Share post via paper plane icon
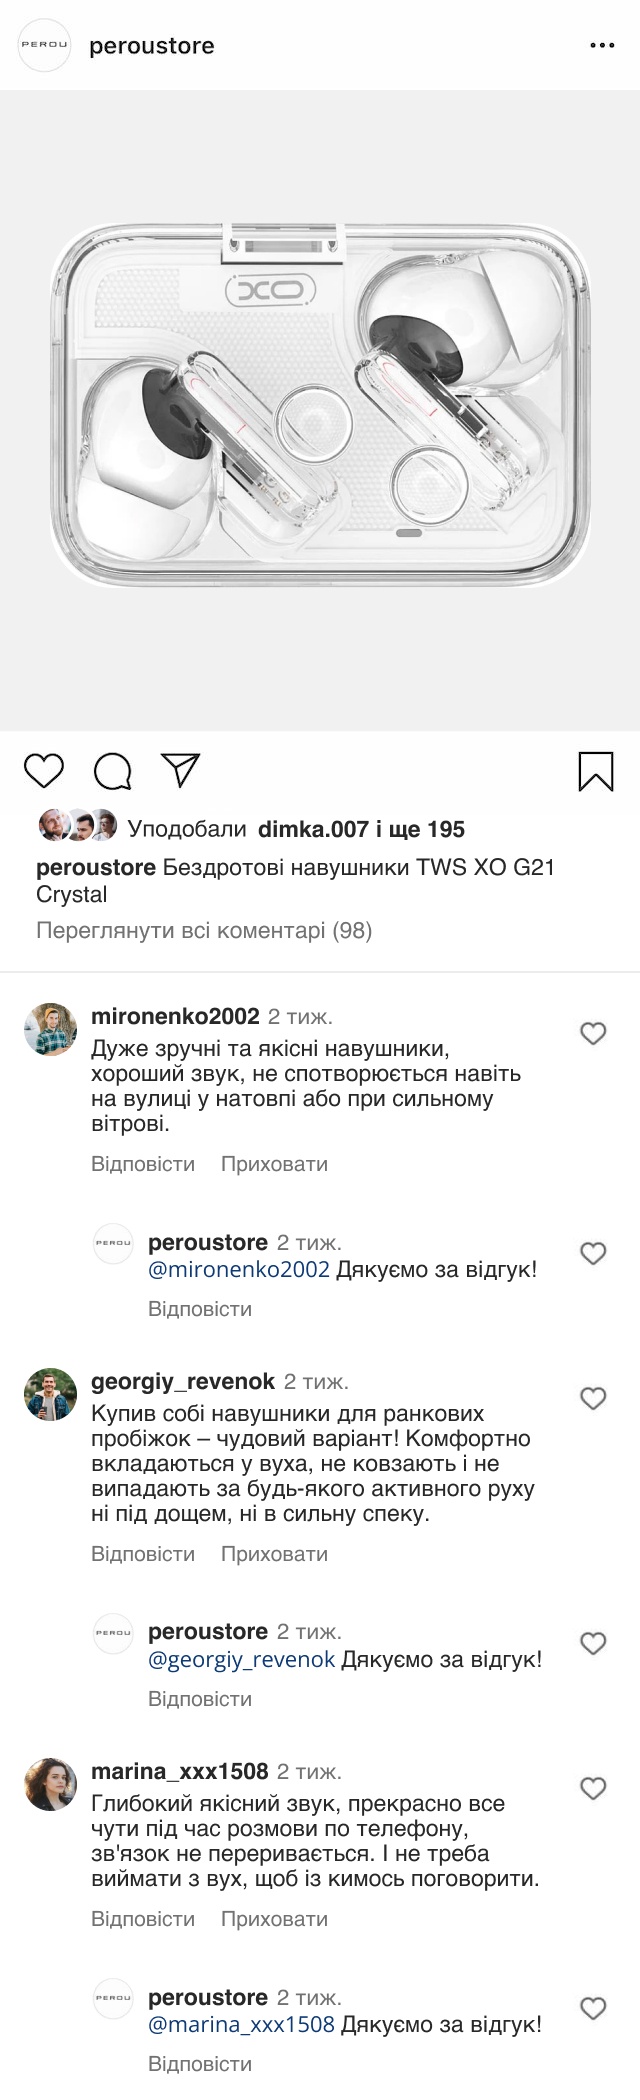The image size is (640, 2100). tap(181, 771)
